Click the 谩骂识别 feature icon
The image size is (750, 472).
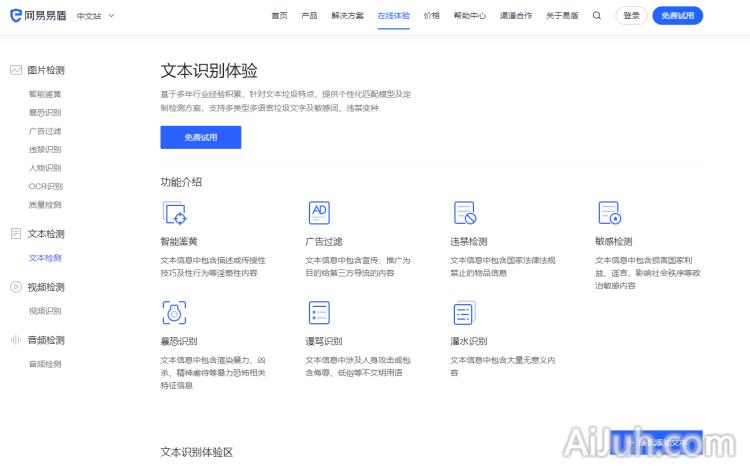click(319, 313)
